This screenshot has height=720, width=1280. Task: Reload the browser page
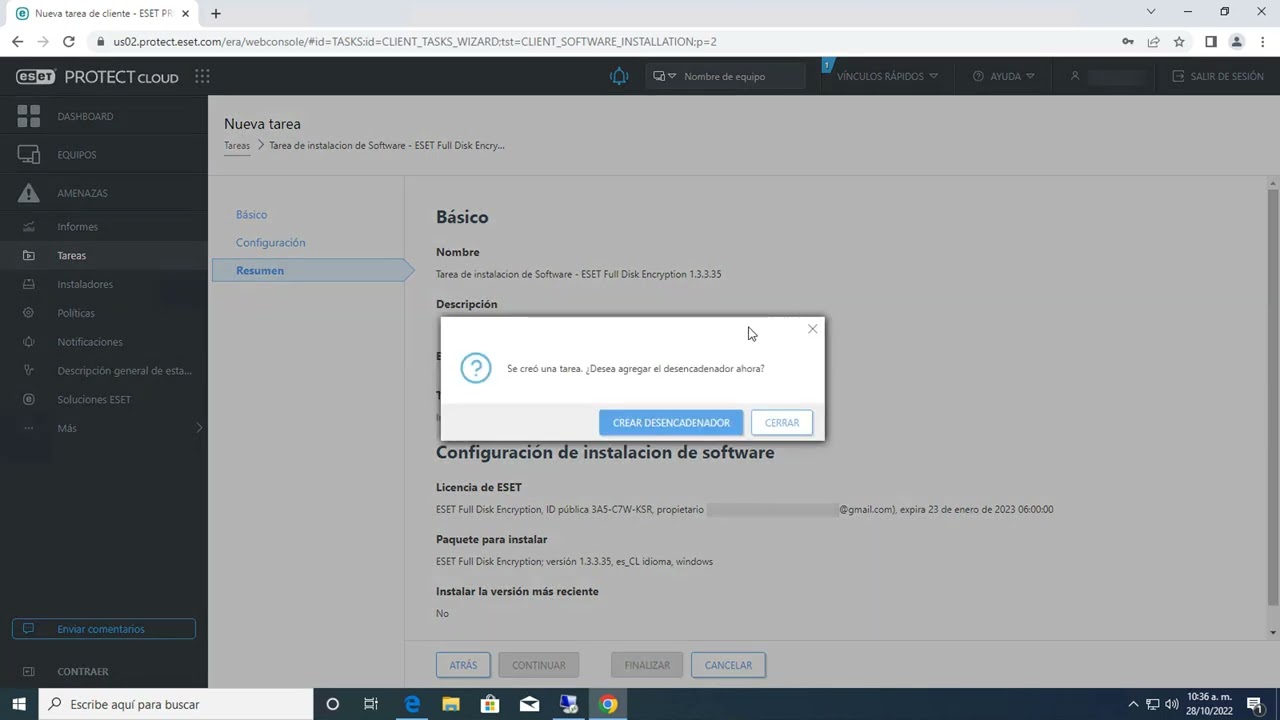pos(69,42)
